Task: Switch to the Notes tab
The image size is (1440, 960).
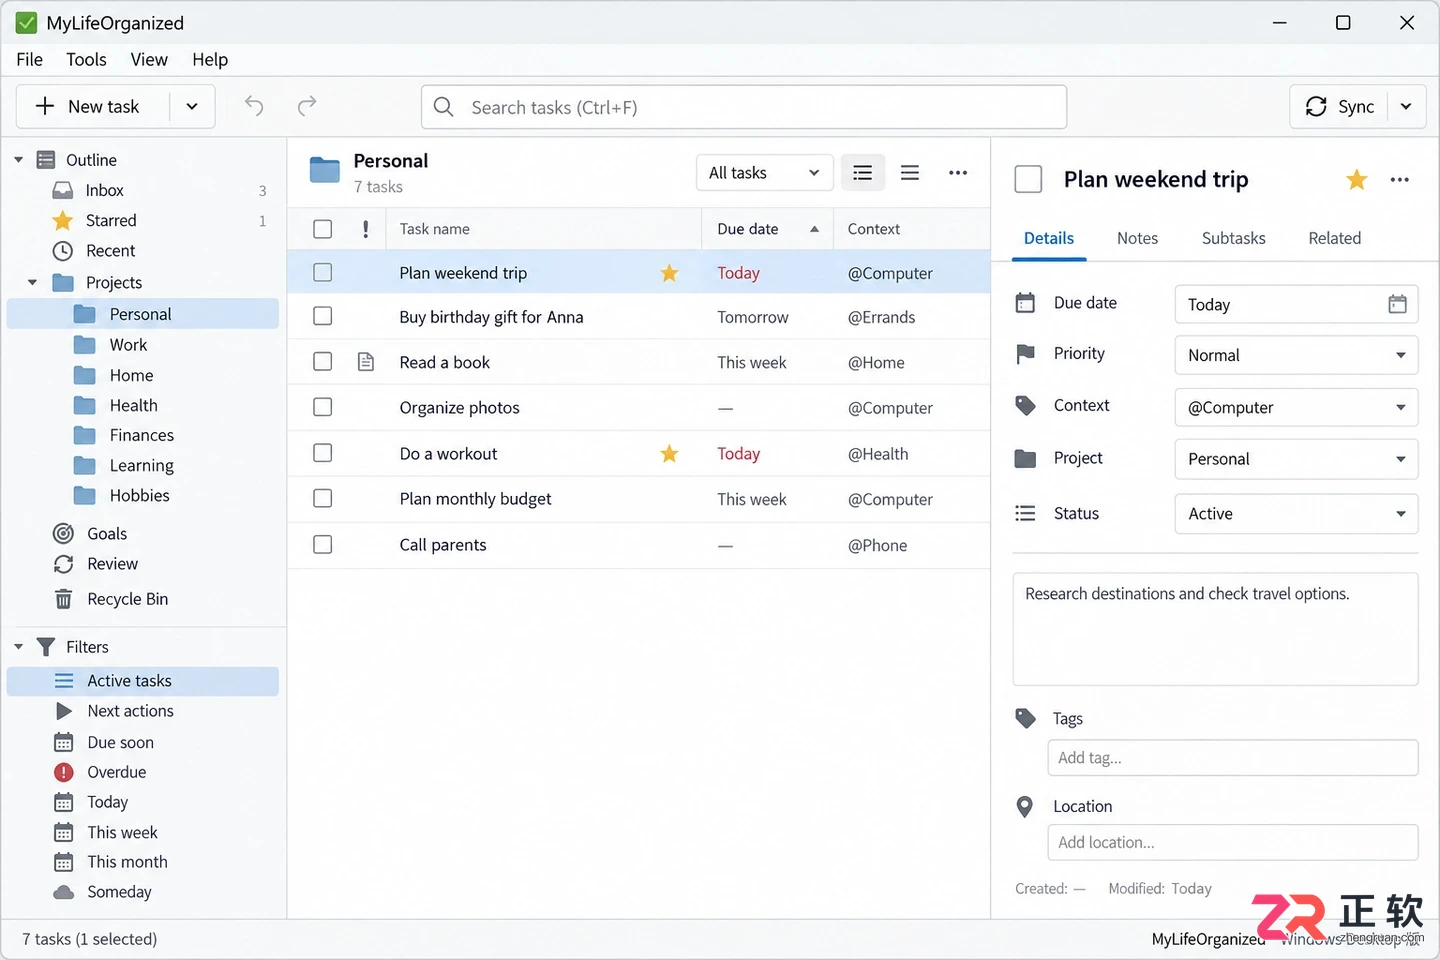Action: pyautogui.click(x=1137, y=238)
